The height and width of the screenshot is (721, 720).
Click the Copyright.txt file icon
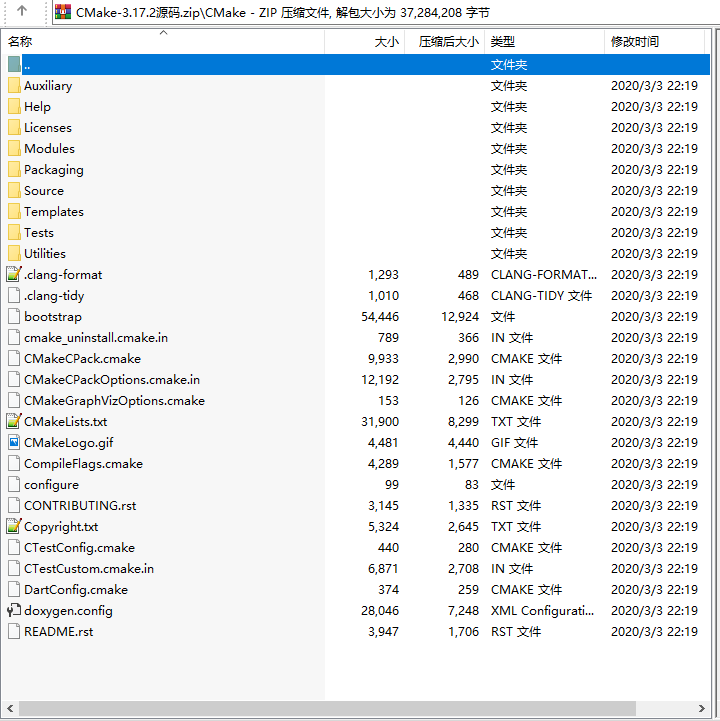[14, 526]
